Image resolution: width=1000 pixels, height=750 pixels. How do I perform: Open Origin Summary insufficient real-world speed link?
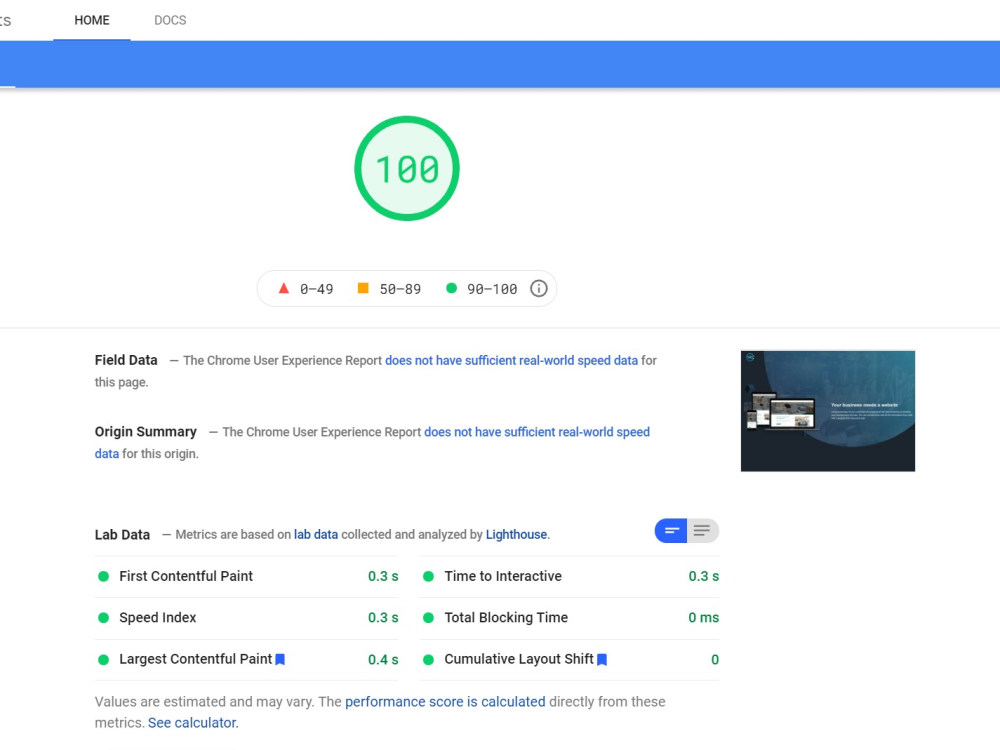coord(537,432)
